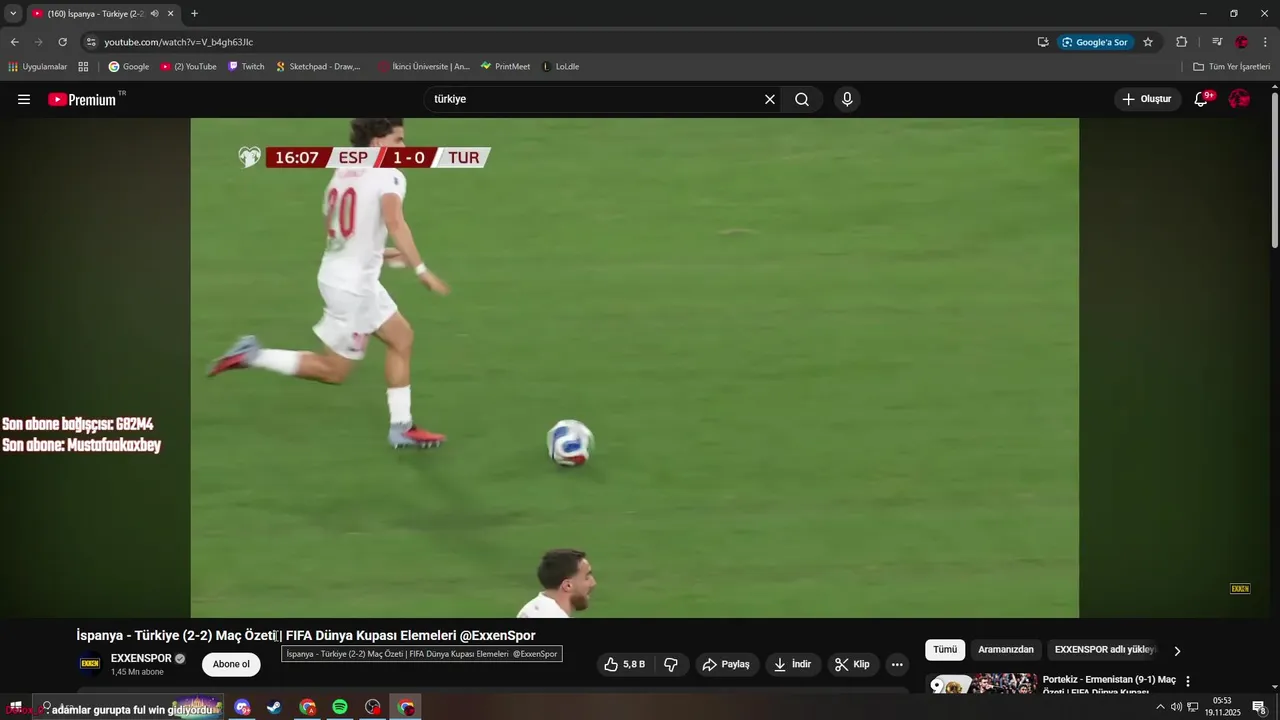Open the YouTube guide hamburger menu
Viewport: 1280px width, 720px height.
[24, 99]
